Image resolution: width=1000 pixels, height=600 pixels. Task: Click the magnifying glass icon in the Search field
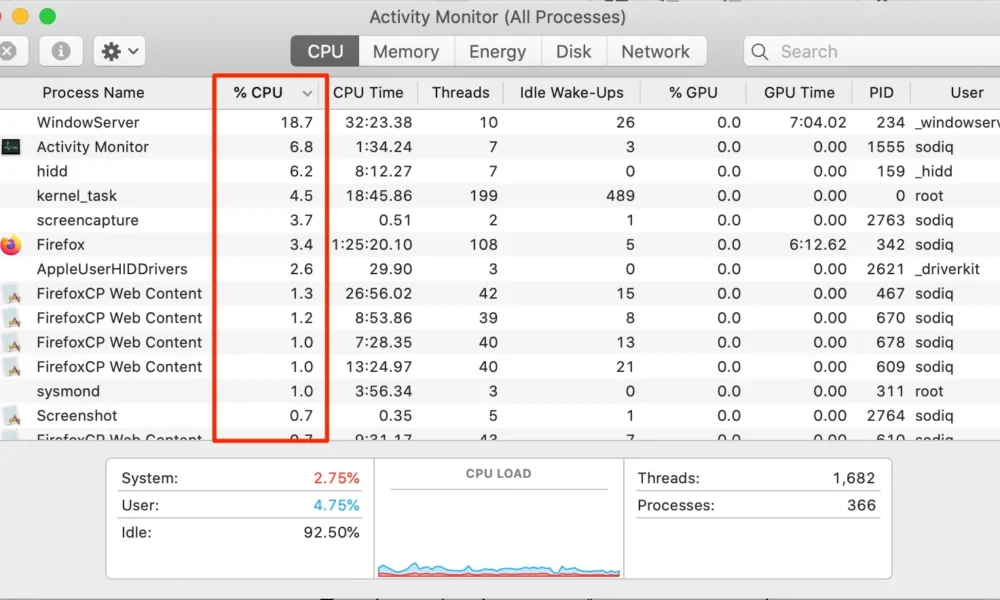point(760,51)
